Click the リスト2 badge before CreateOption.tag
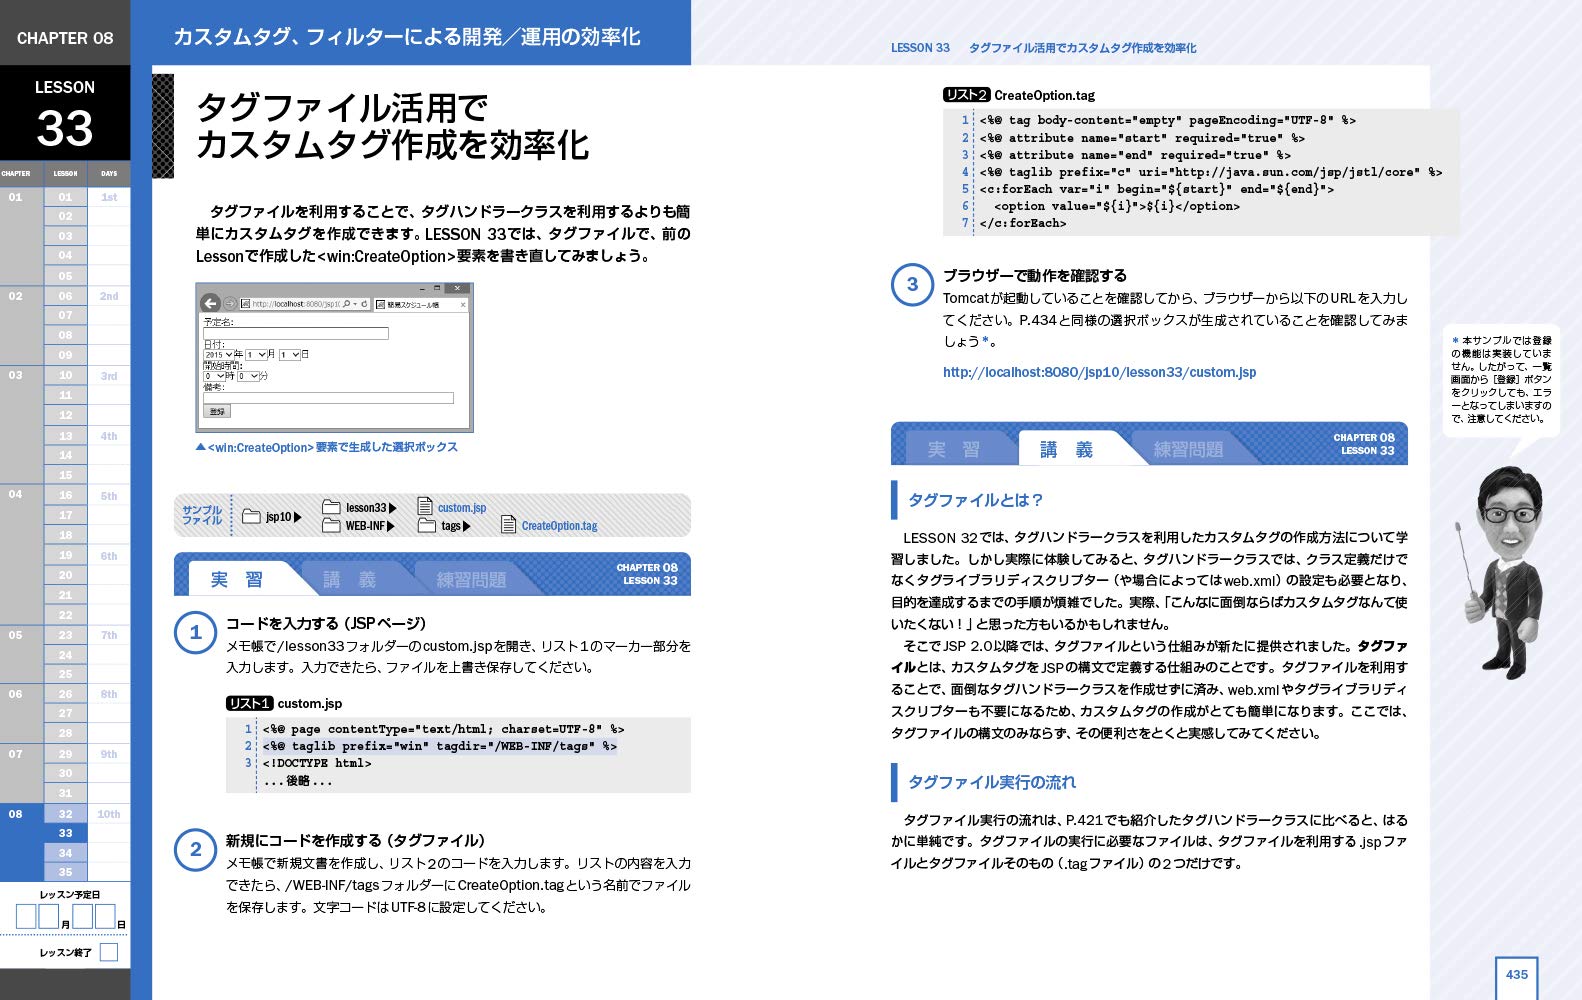 pyautogui.click(x=966, y=95)
